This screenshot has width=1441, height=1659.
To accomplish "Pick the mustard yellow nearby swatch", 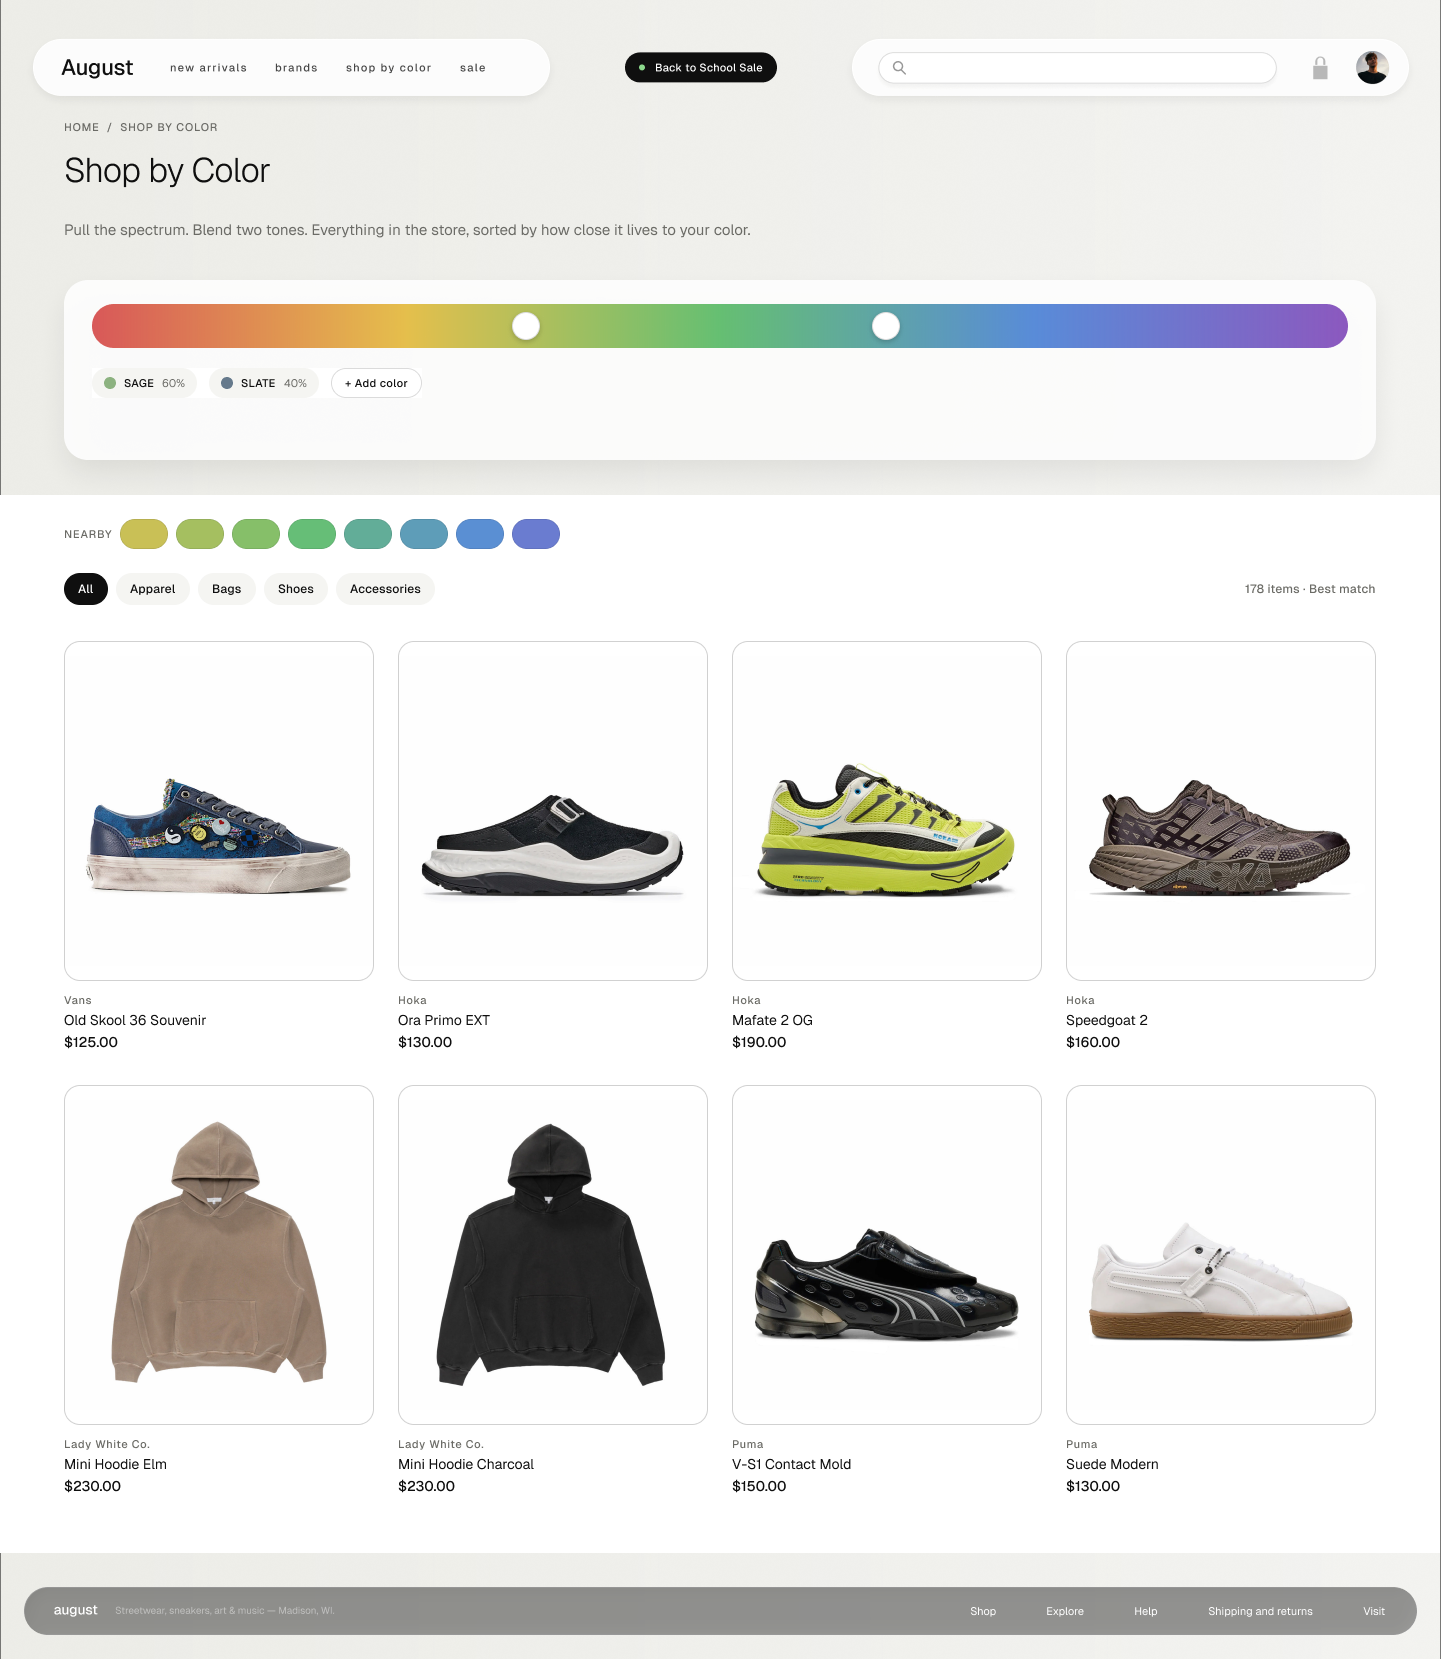I will [144, 534].
